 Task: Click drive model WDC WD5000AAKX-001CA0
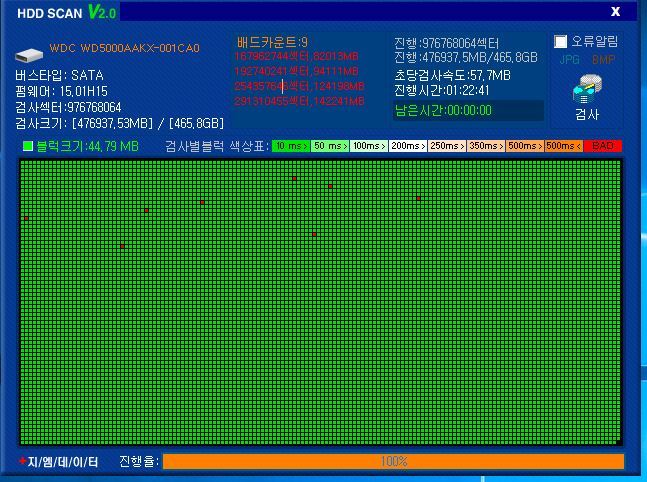[x=125, y=48]
